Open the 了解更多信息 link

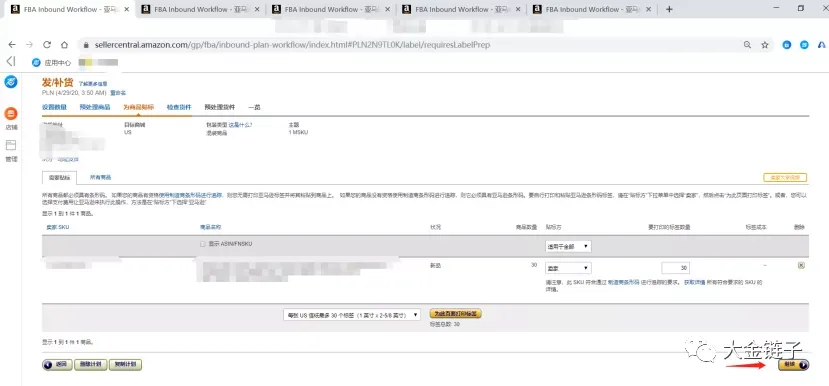point(93,84)
